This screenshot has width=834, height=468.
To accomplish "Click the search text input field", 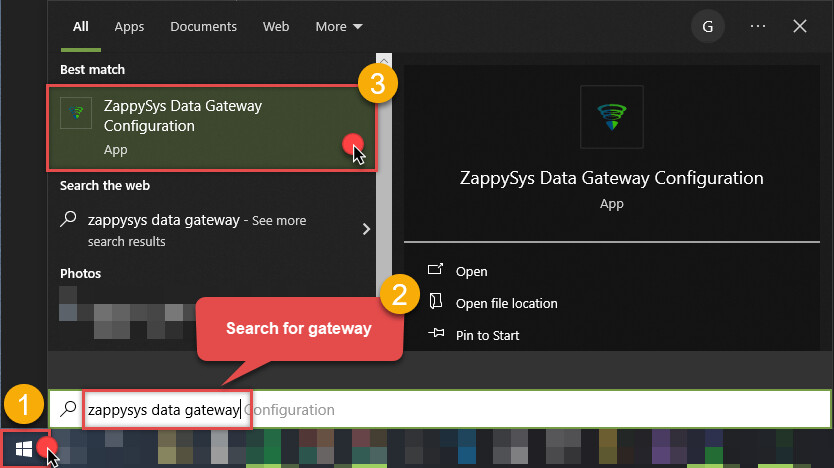I will (x=500, y=409).
